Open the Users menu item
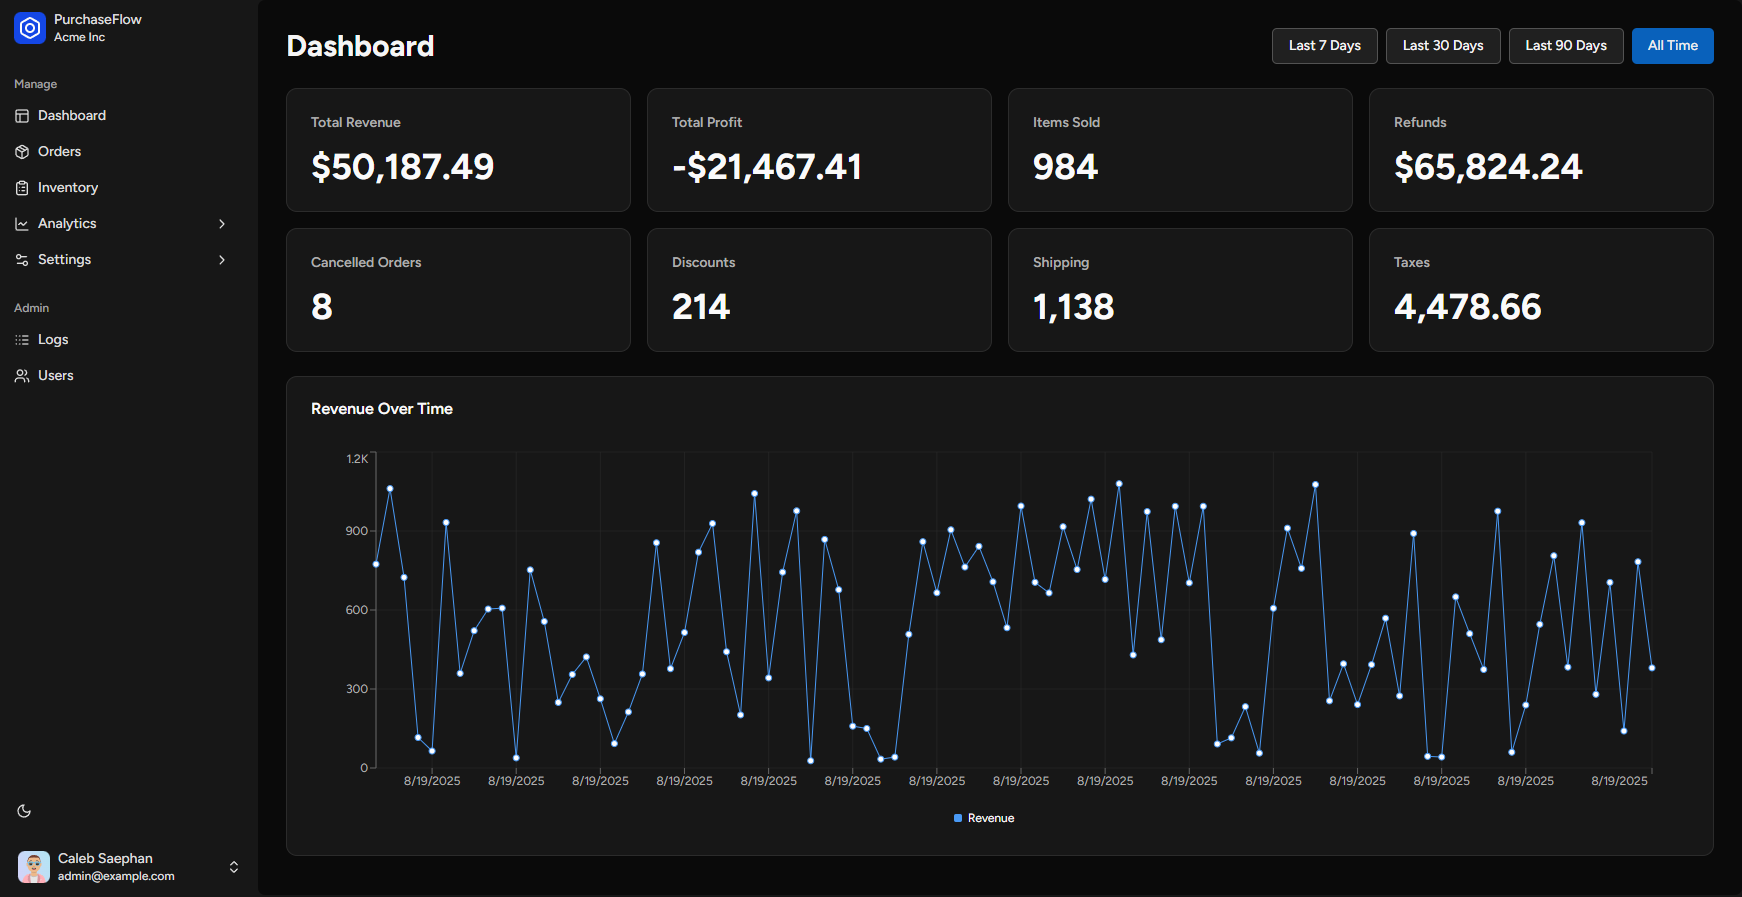The height and width of the screenshot is (897, 1742). coord(56,376)
